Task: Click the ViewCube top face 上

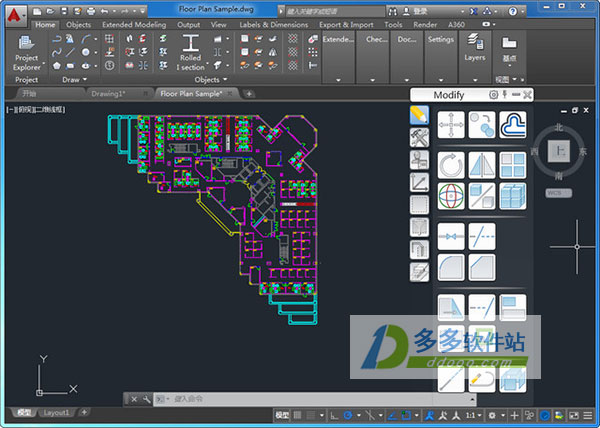Action: (x=559, y=151)
